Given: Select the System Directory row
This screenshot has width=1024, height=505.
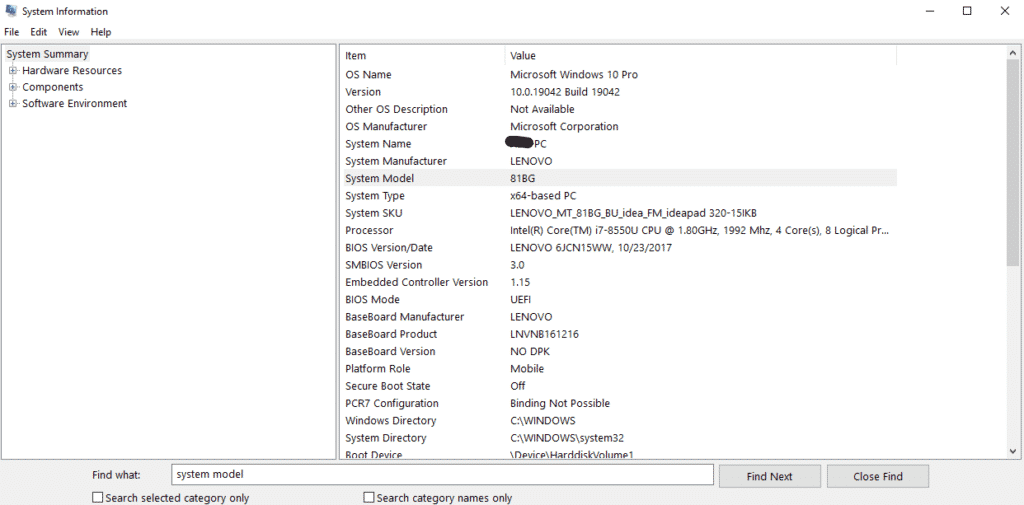Looking at the screenshot, I should click(619, 438).
